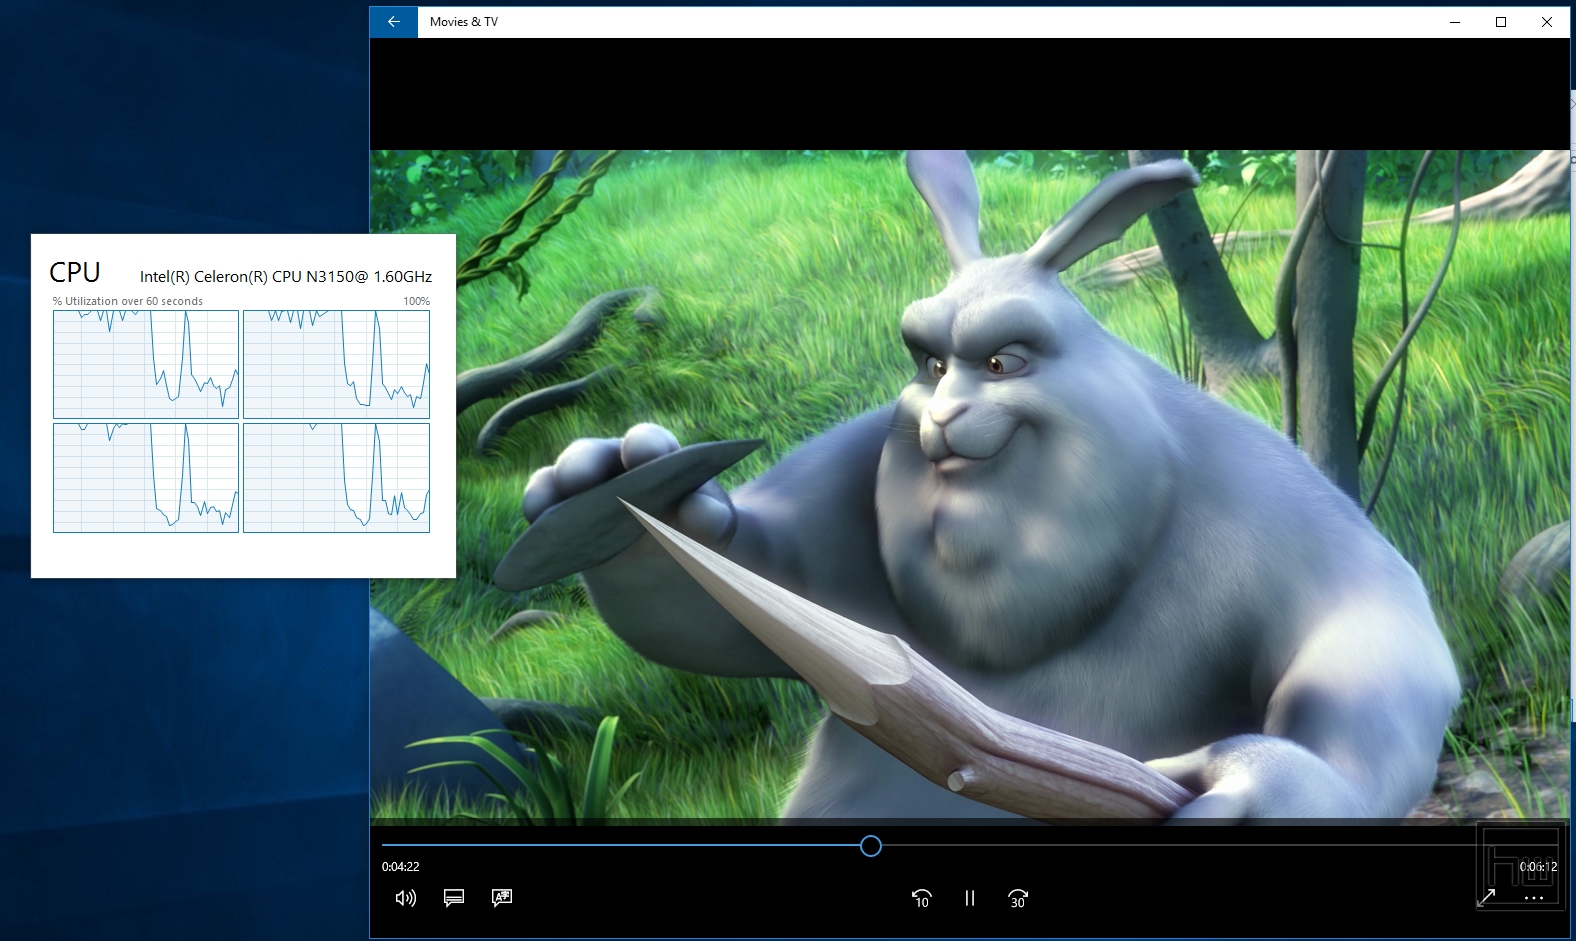
Task: Click the fourth CPU core graph, bottom row
Action: (x=336, y=478)
